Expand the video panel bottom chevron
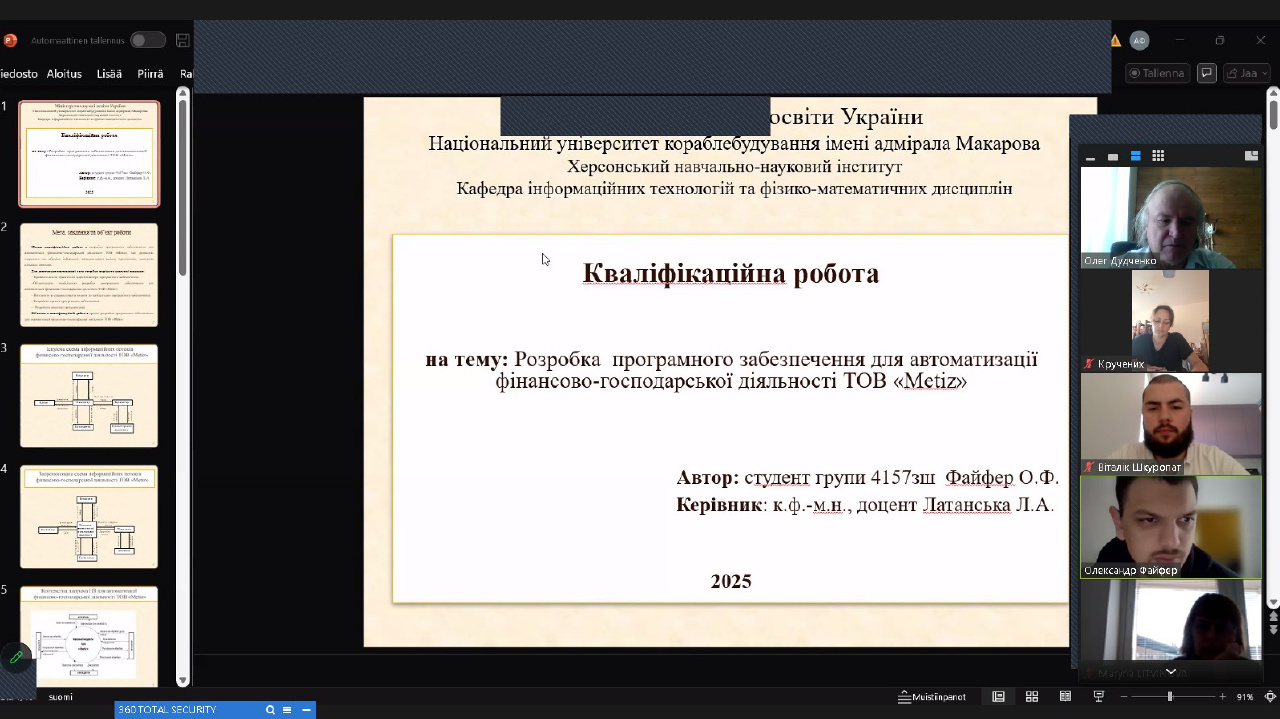1280x719 pixels. coord(1171,672)
